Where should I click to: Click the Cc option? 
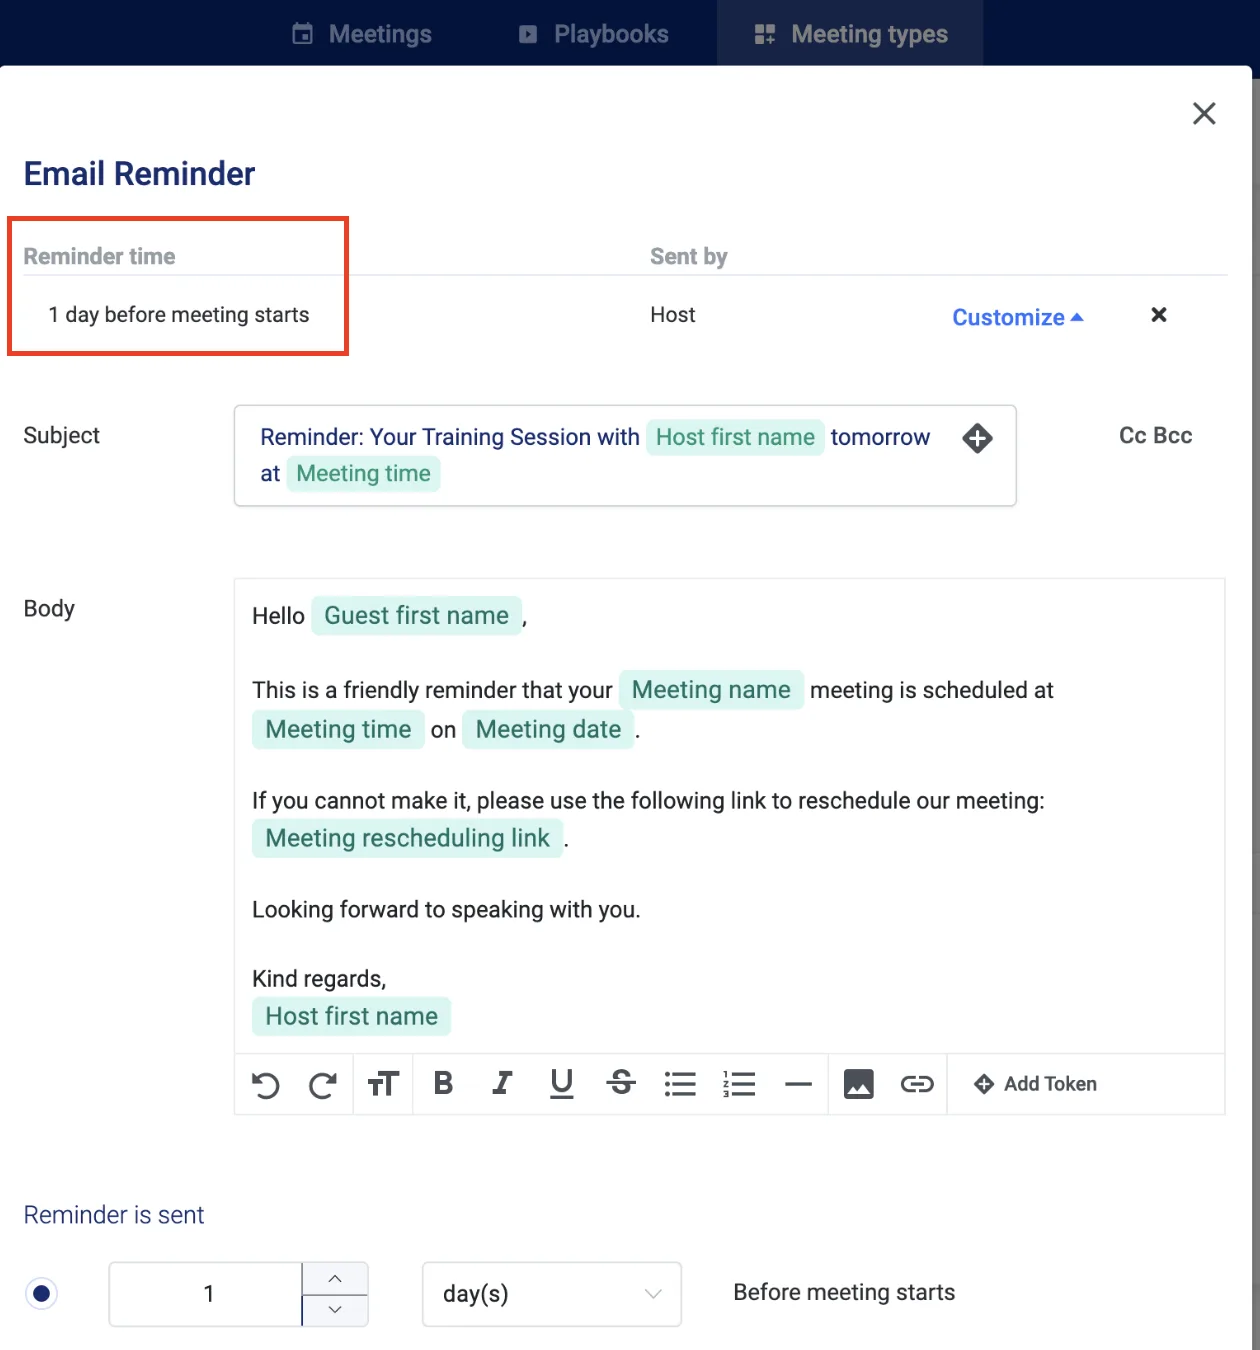[1132, 436]
